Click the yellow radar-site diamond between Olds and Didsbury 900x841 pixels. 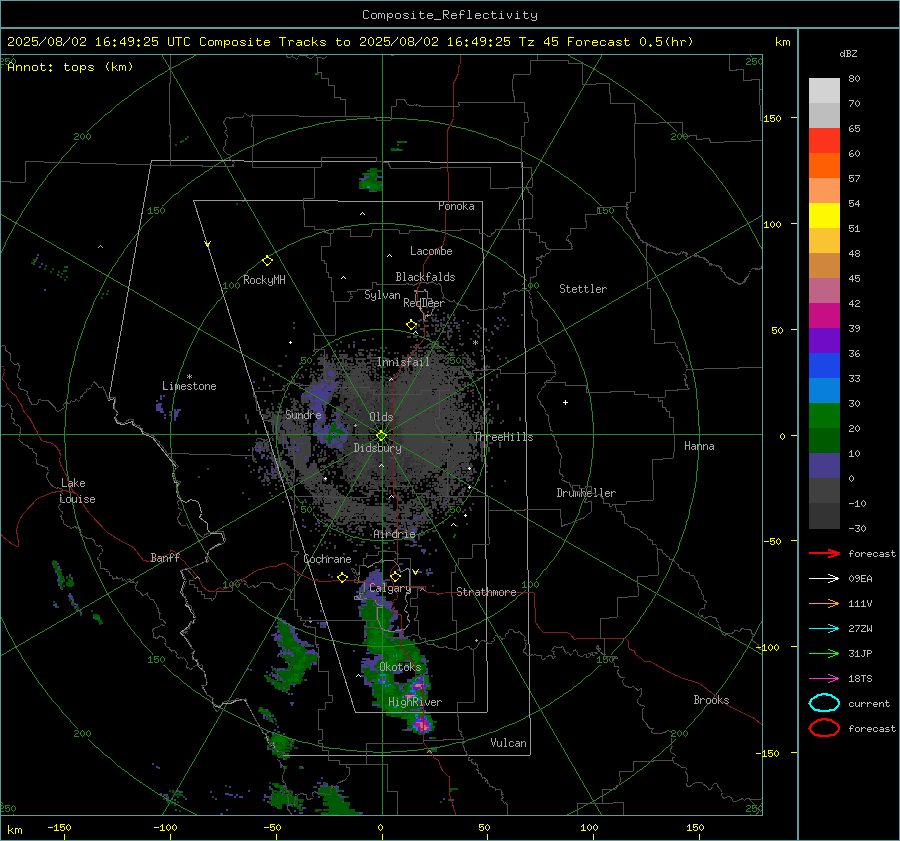click(381, 435)
